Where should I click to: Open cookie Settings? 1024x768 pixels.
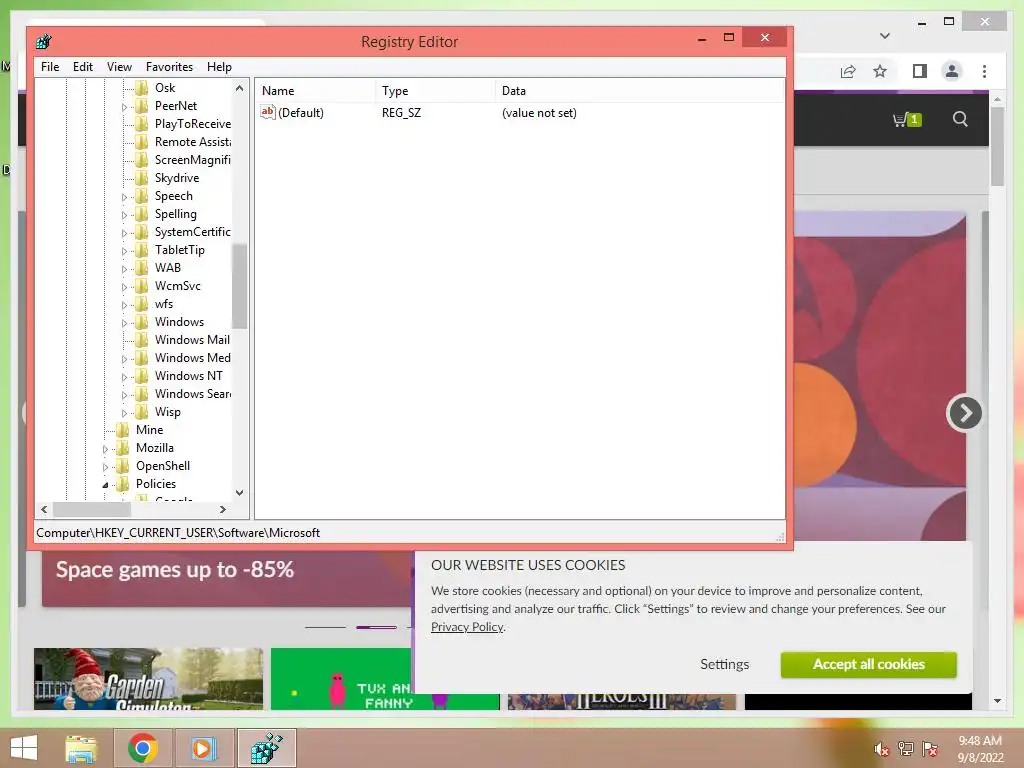coord(724,664)
